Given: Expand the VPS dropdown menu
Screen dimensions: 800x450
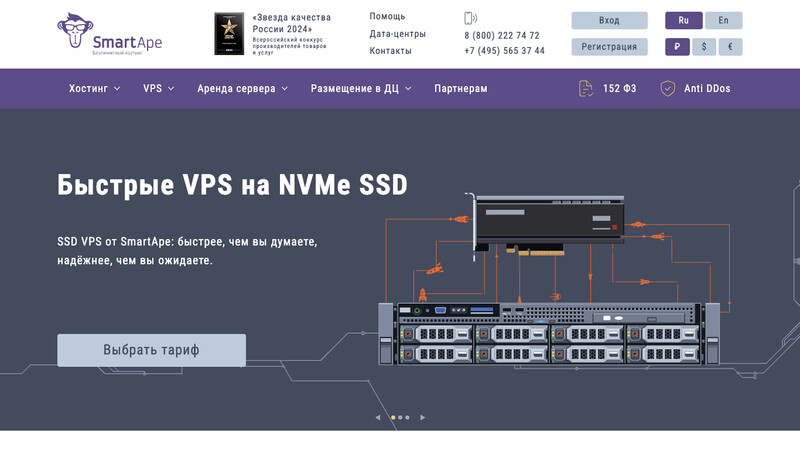Looking at the screenshot, I should pyautogui.click(x=158, y=88).
